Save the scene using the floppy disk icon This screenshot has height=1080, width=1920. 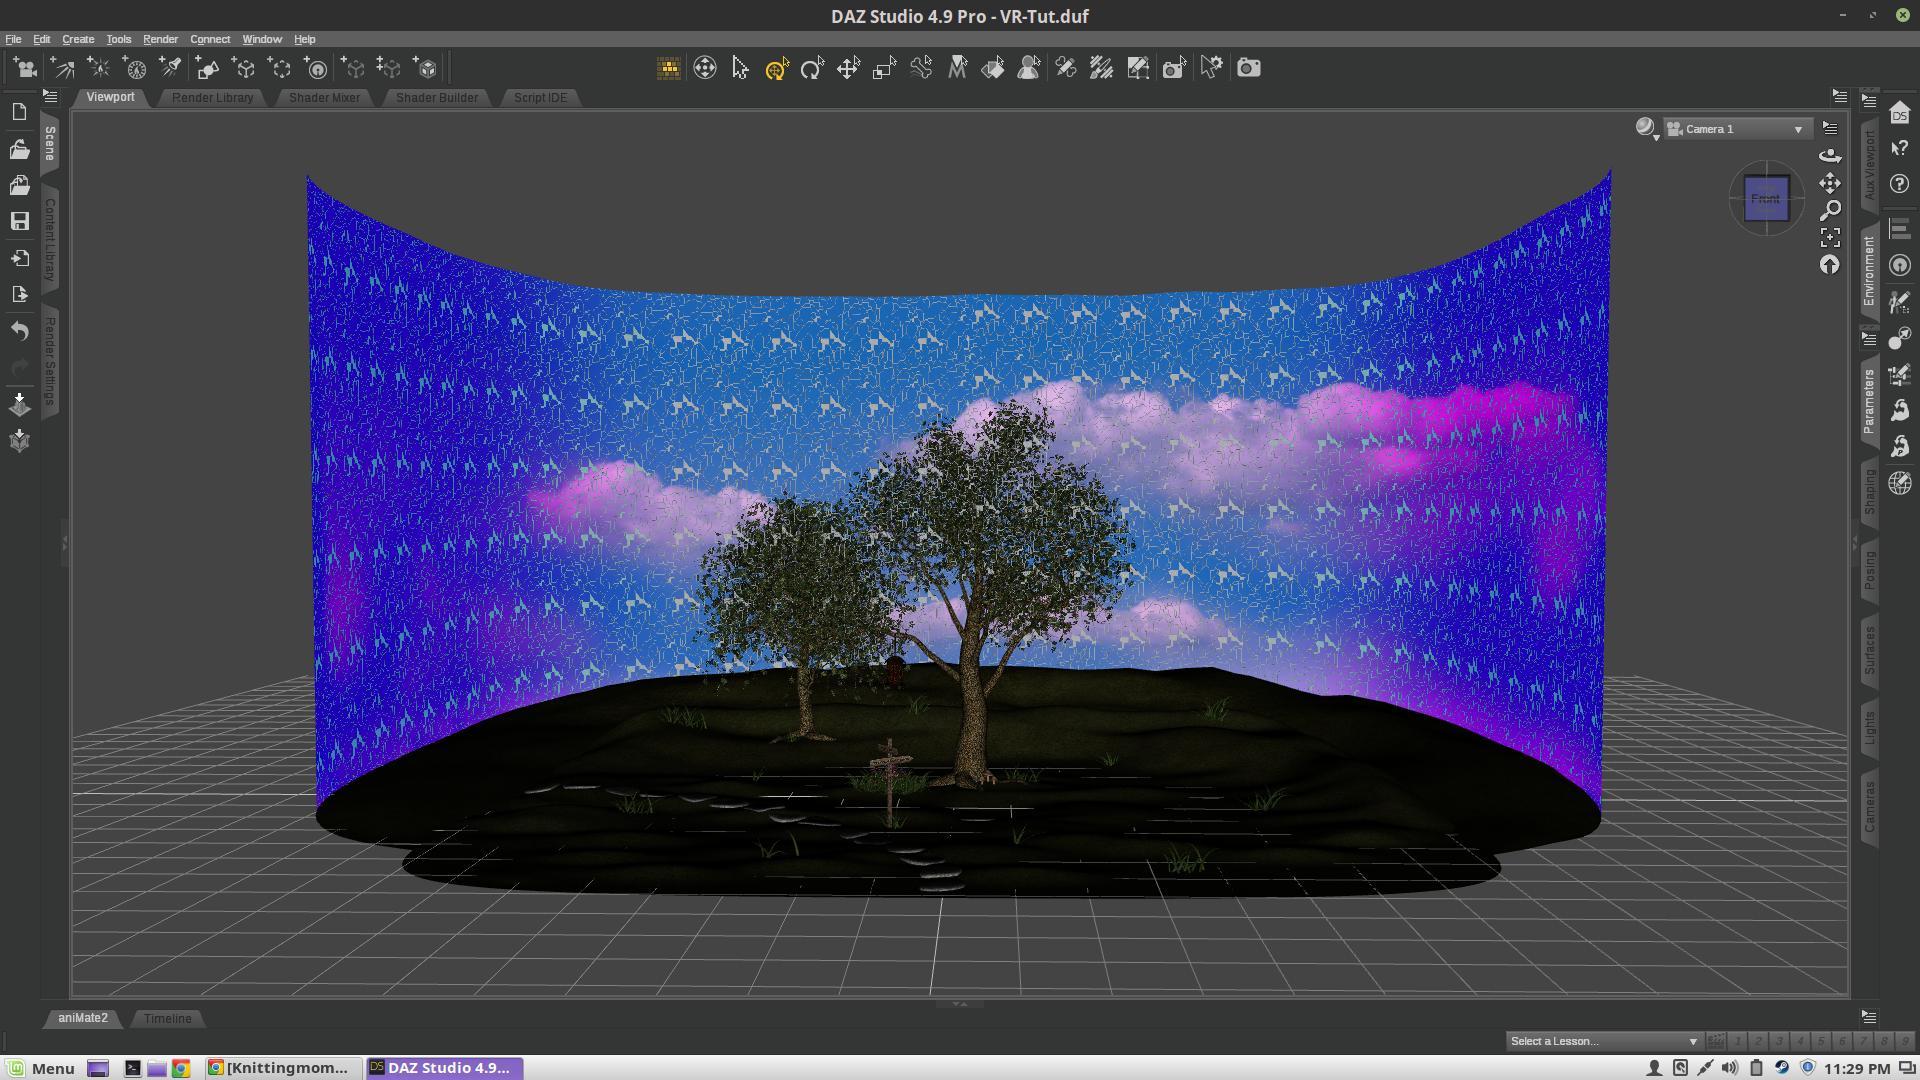[x=19, y=221]
